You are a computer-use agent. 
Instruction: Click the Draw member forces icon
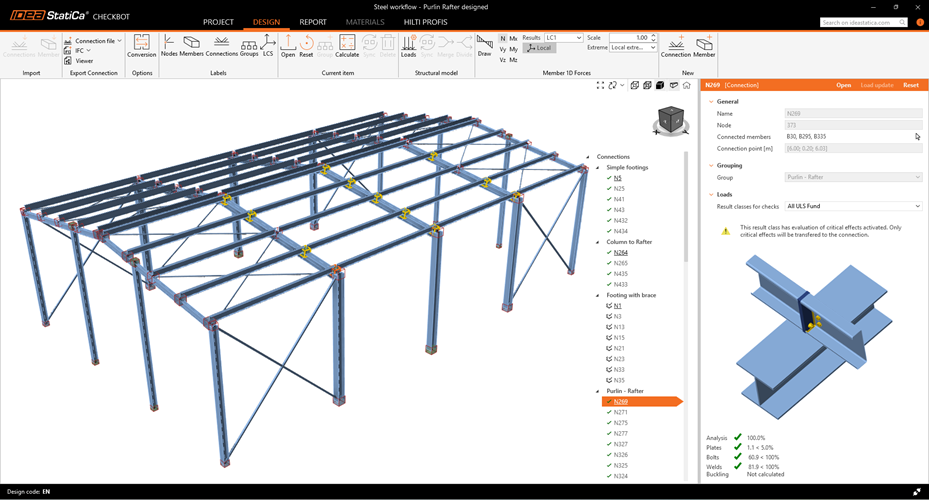(484, 45)
